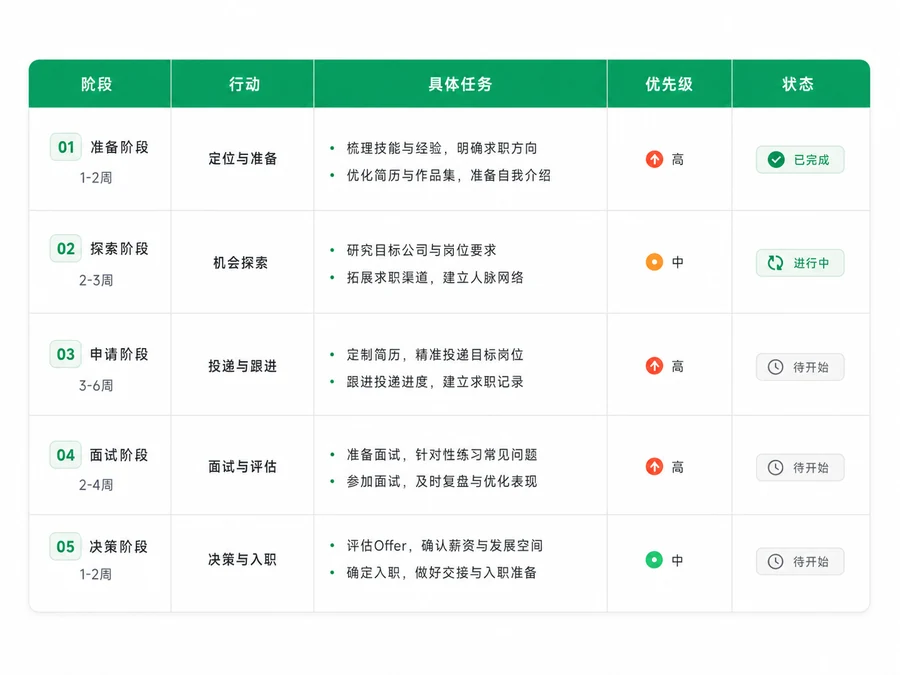Click the 状态 column header
Screen dimensions: 900x675
coord(801,84)
